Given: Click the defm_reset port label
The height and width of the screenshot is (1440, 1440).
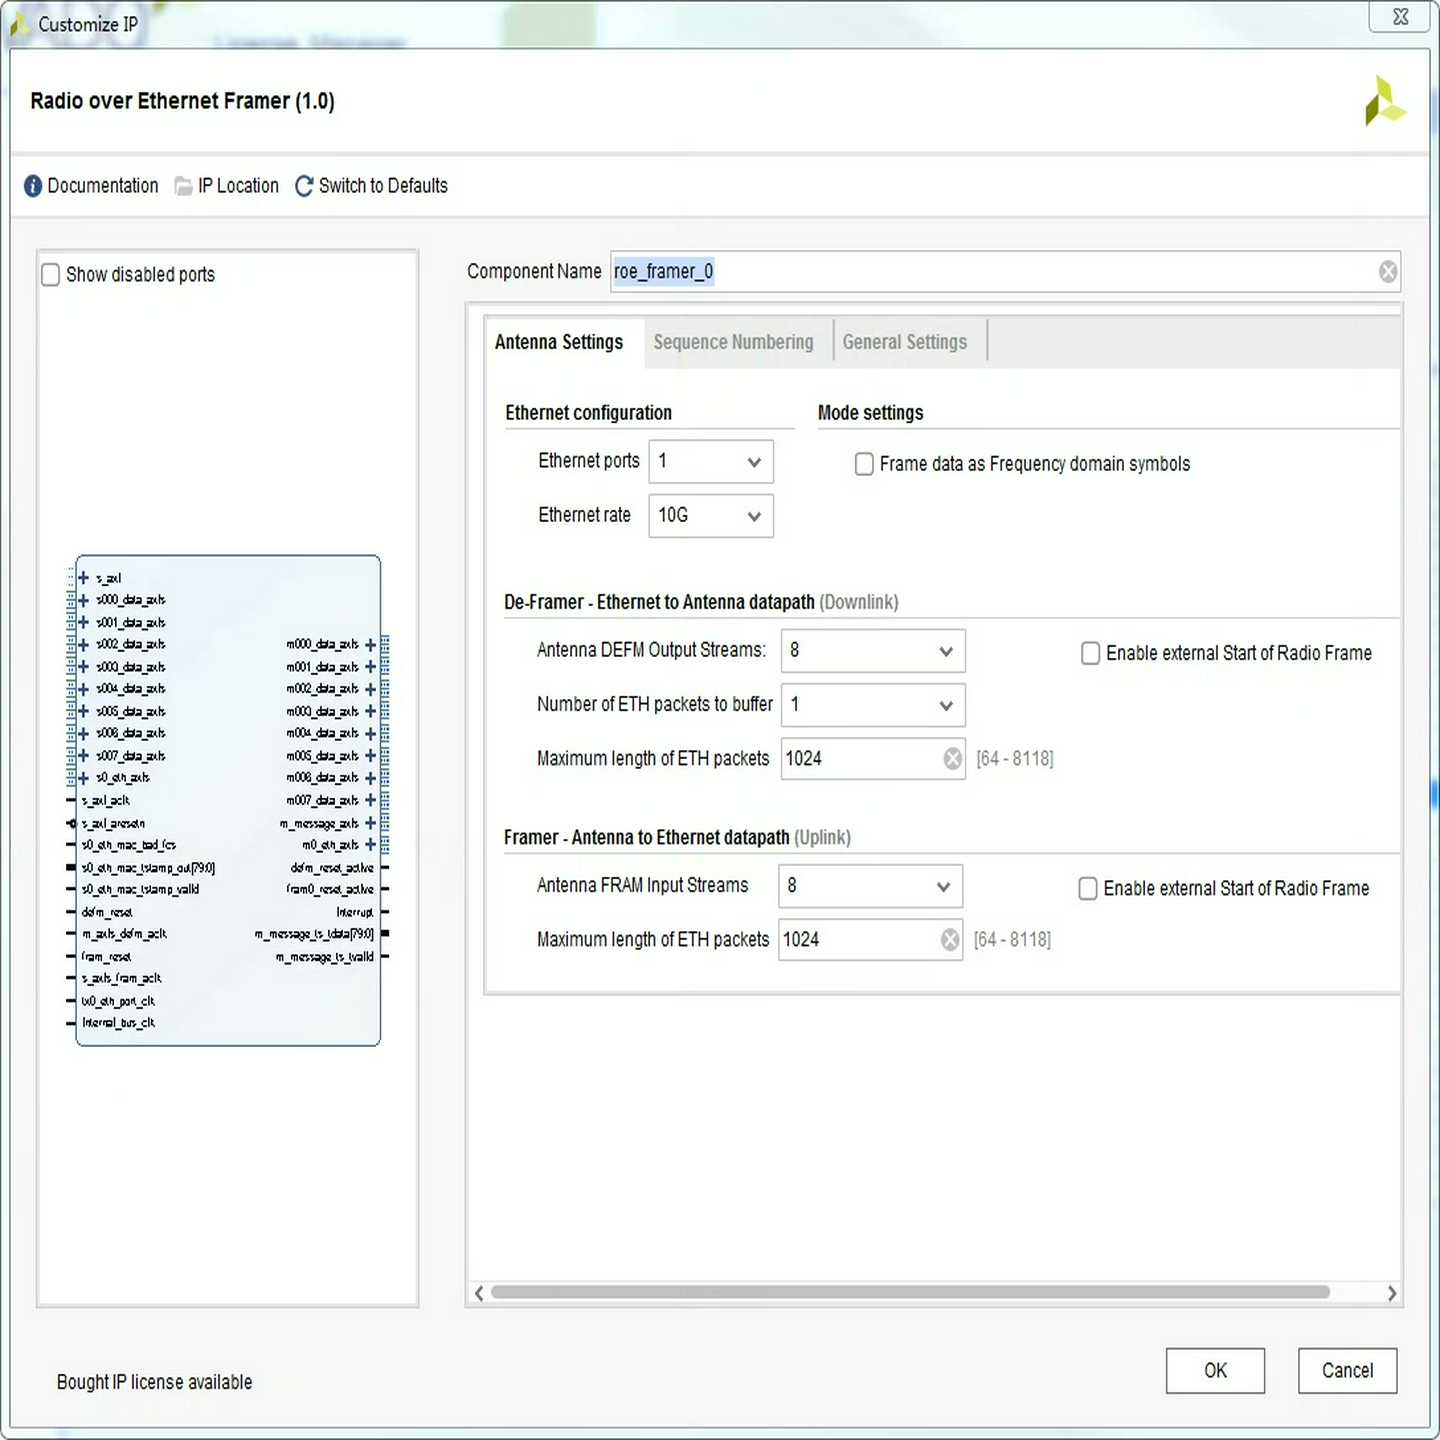Looking at the screenshot, I should click(x=107, y=912).
